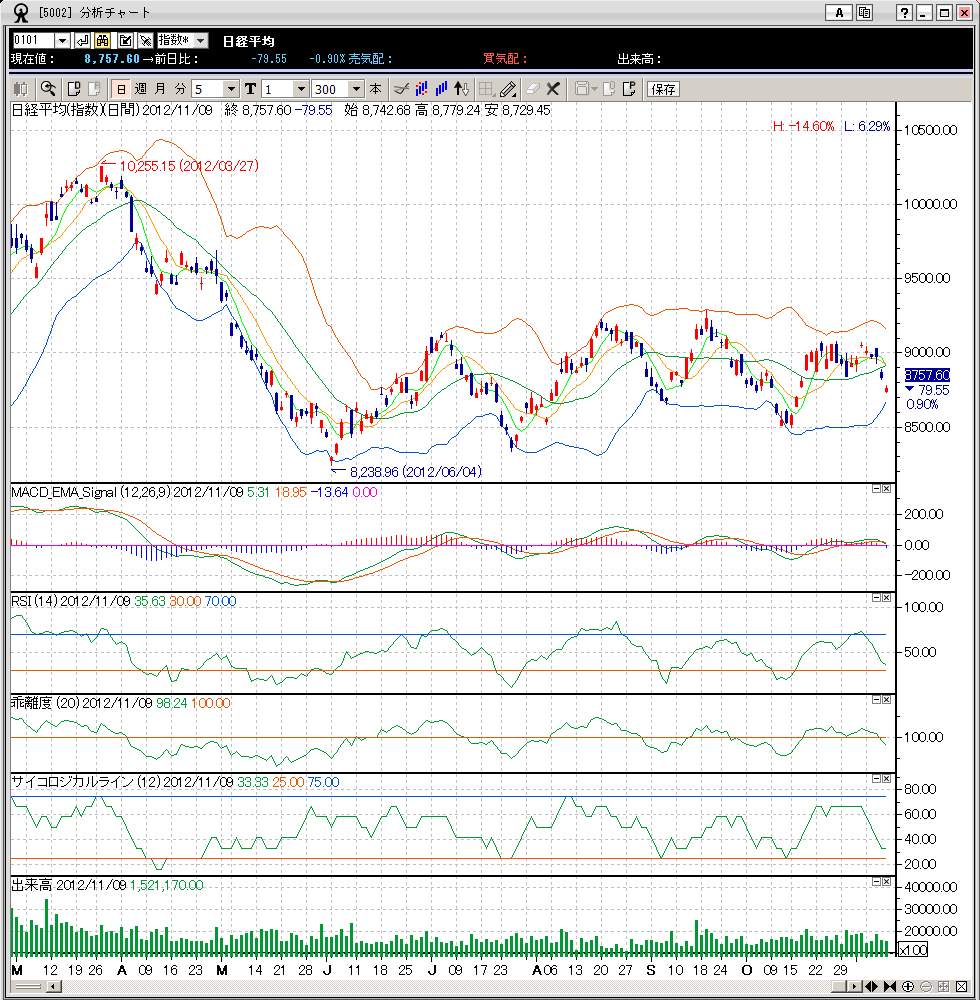Select the pencil drawing tool
The image size is (980, 1000).
pyautogui.click(x=508, y=88)
